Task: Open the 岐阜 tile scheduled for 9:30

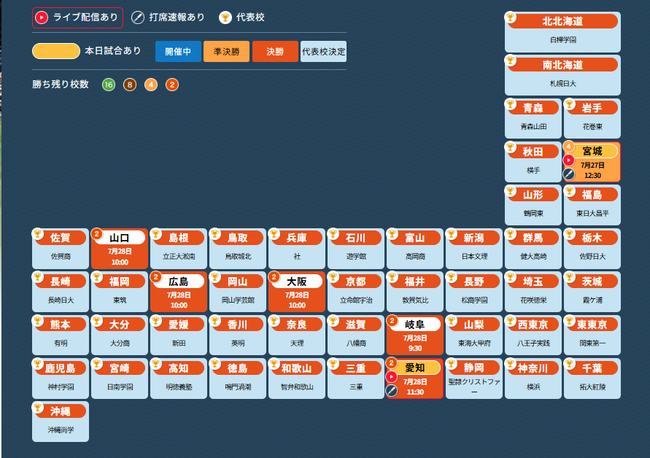Action: (415, 335)
